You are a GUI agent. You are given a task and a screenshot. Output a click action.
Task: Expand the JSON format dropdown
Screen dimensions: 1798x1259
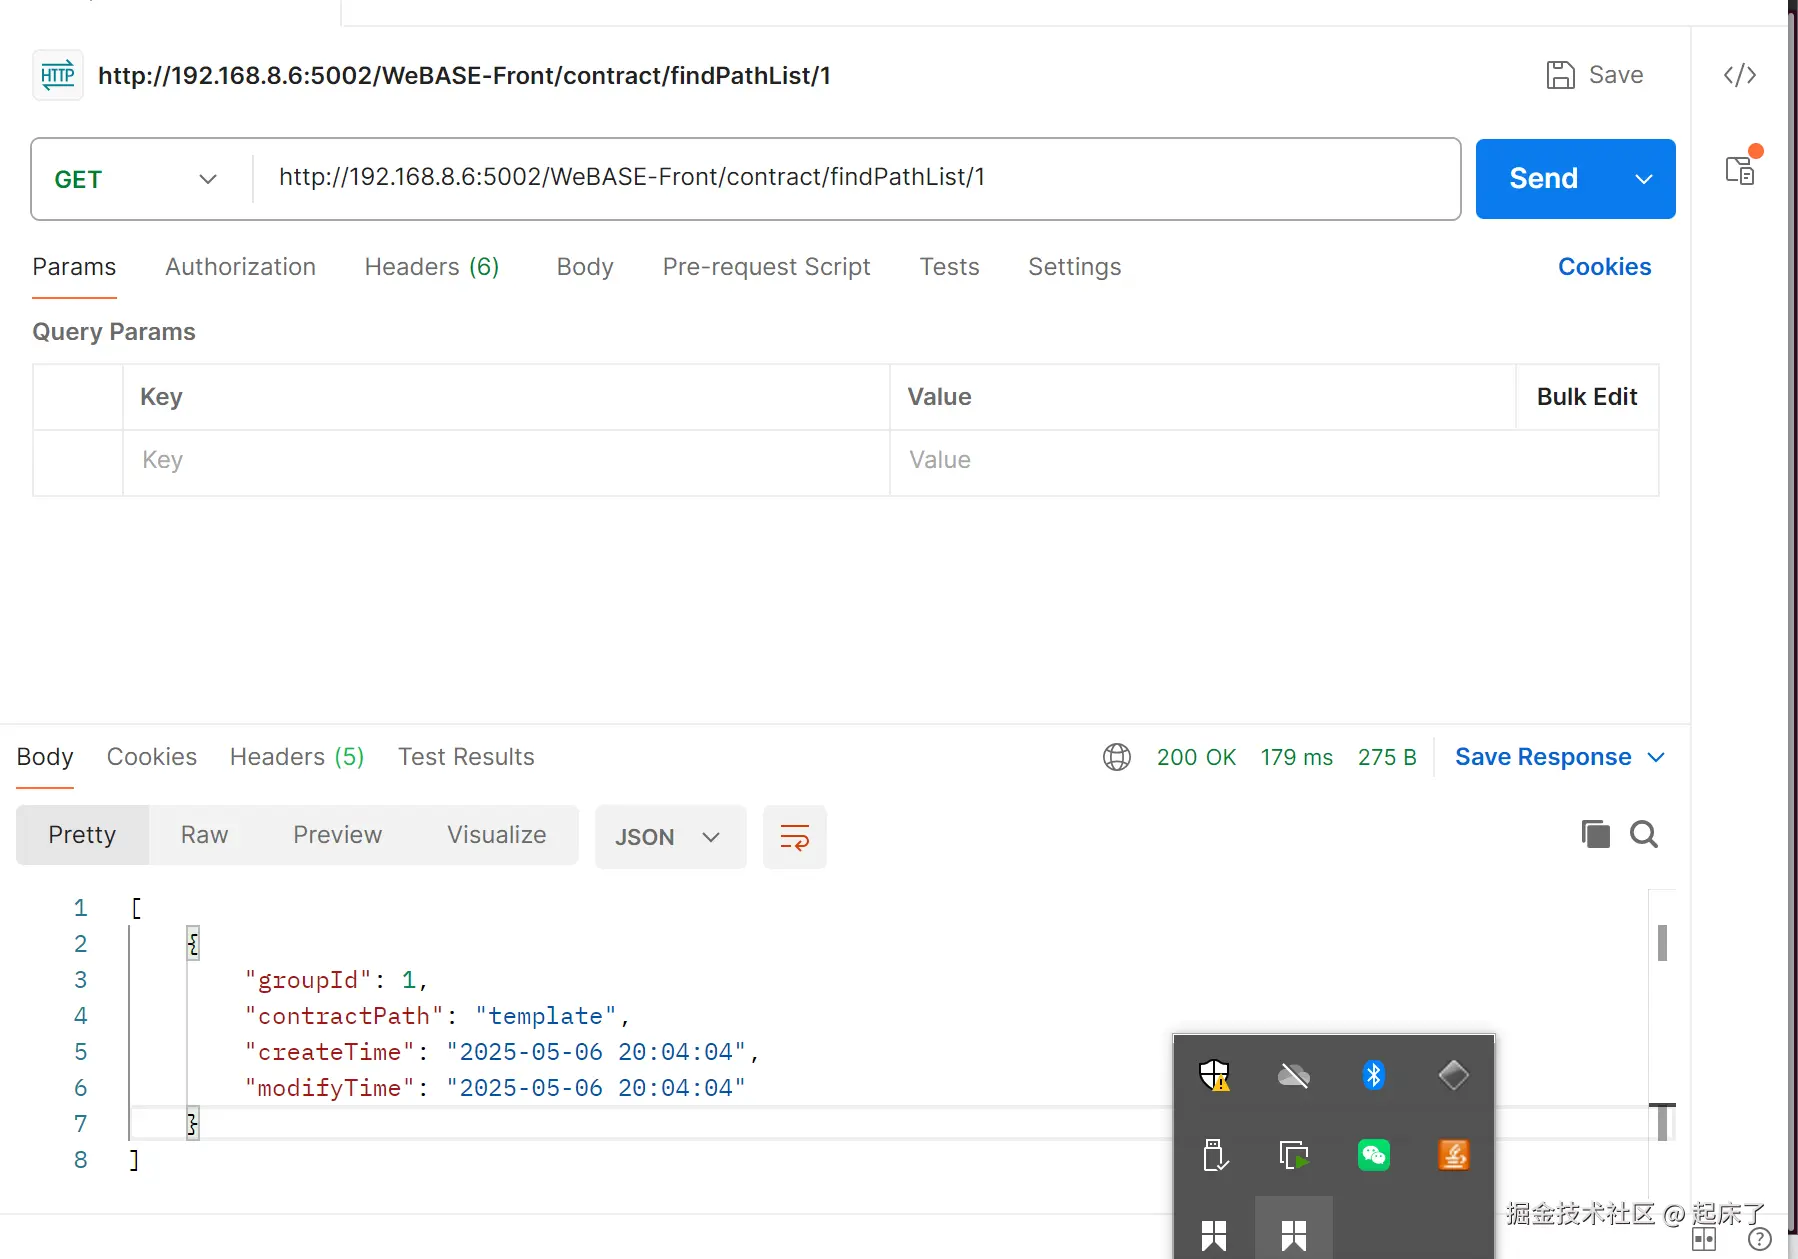pos(670,836)
